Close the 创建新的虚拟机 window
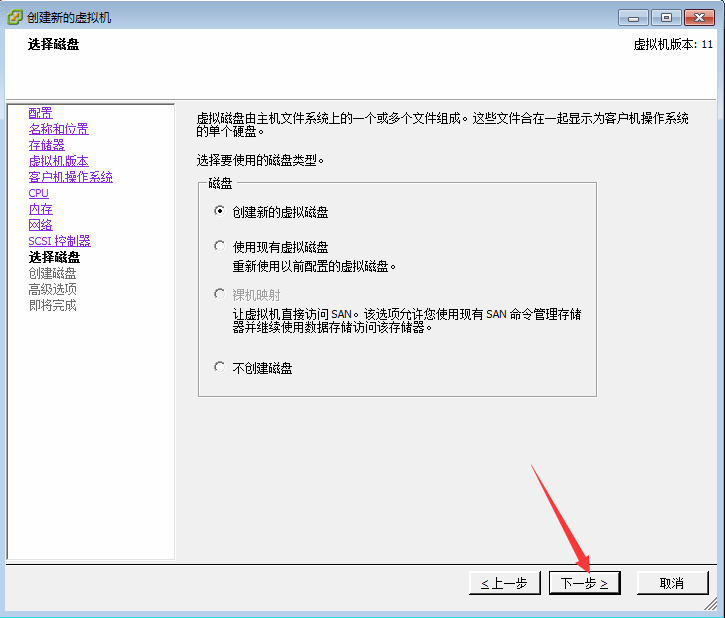This screenshot has height=618, width=725. [700, 18]
